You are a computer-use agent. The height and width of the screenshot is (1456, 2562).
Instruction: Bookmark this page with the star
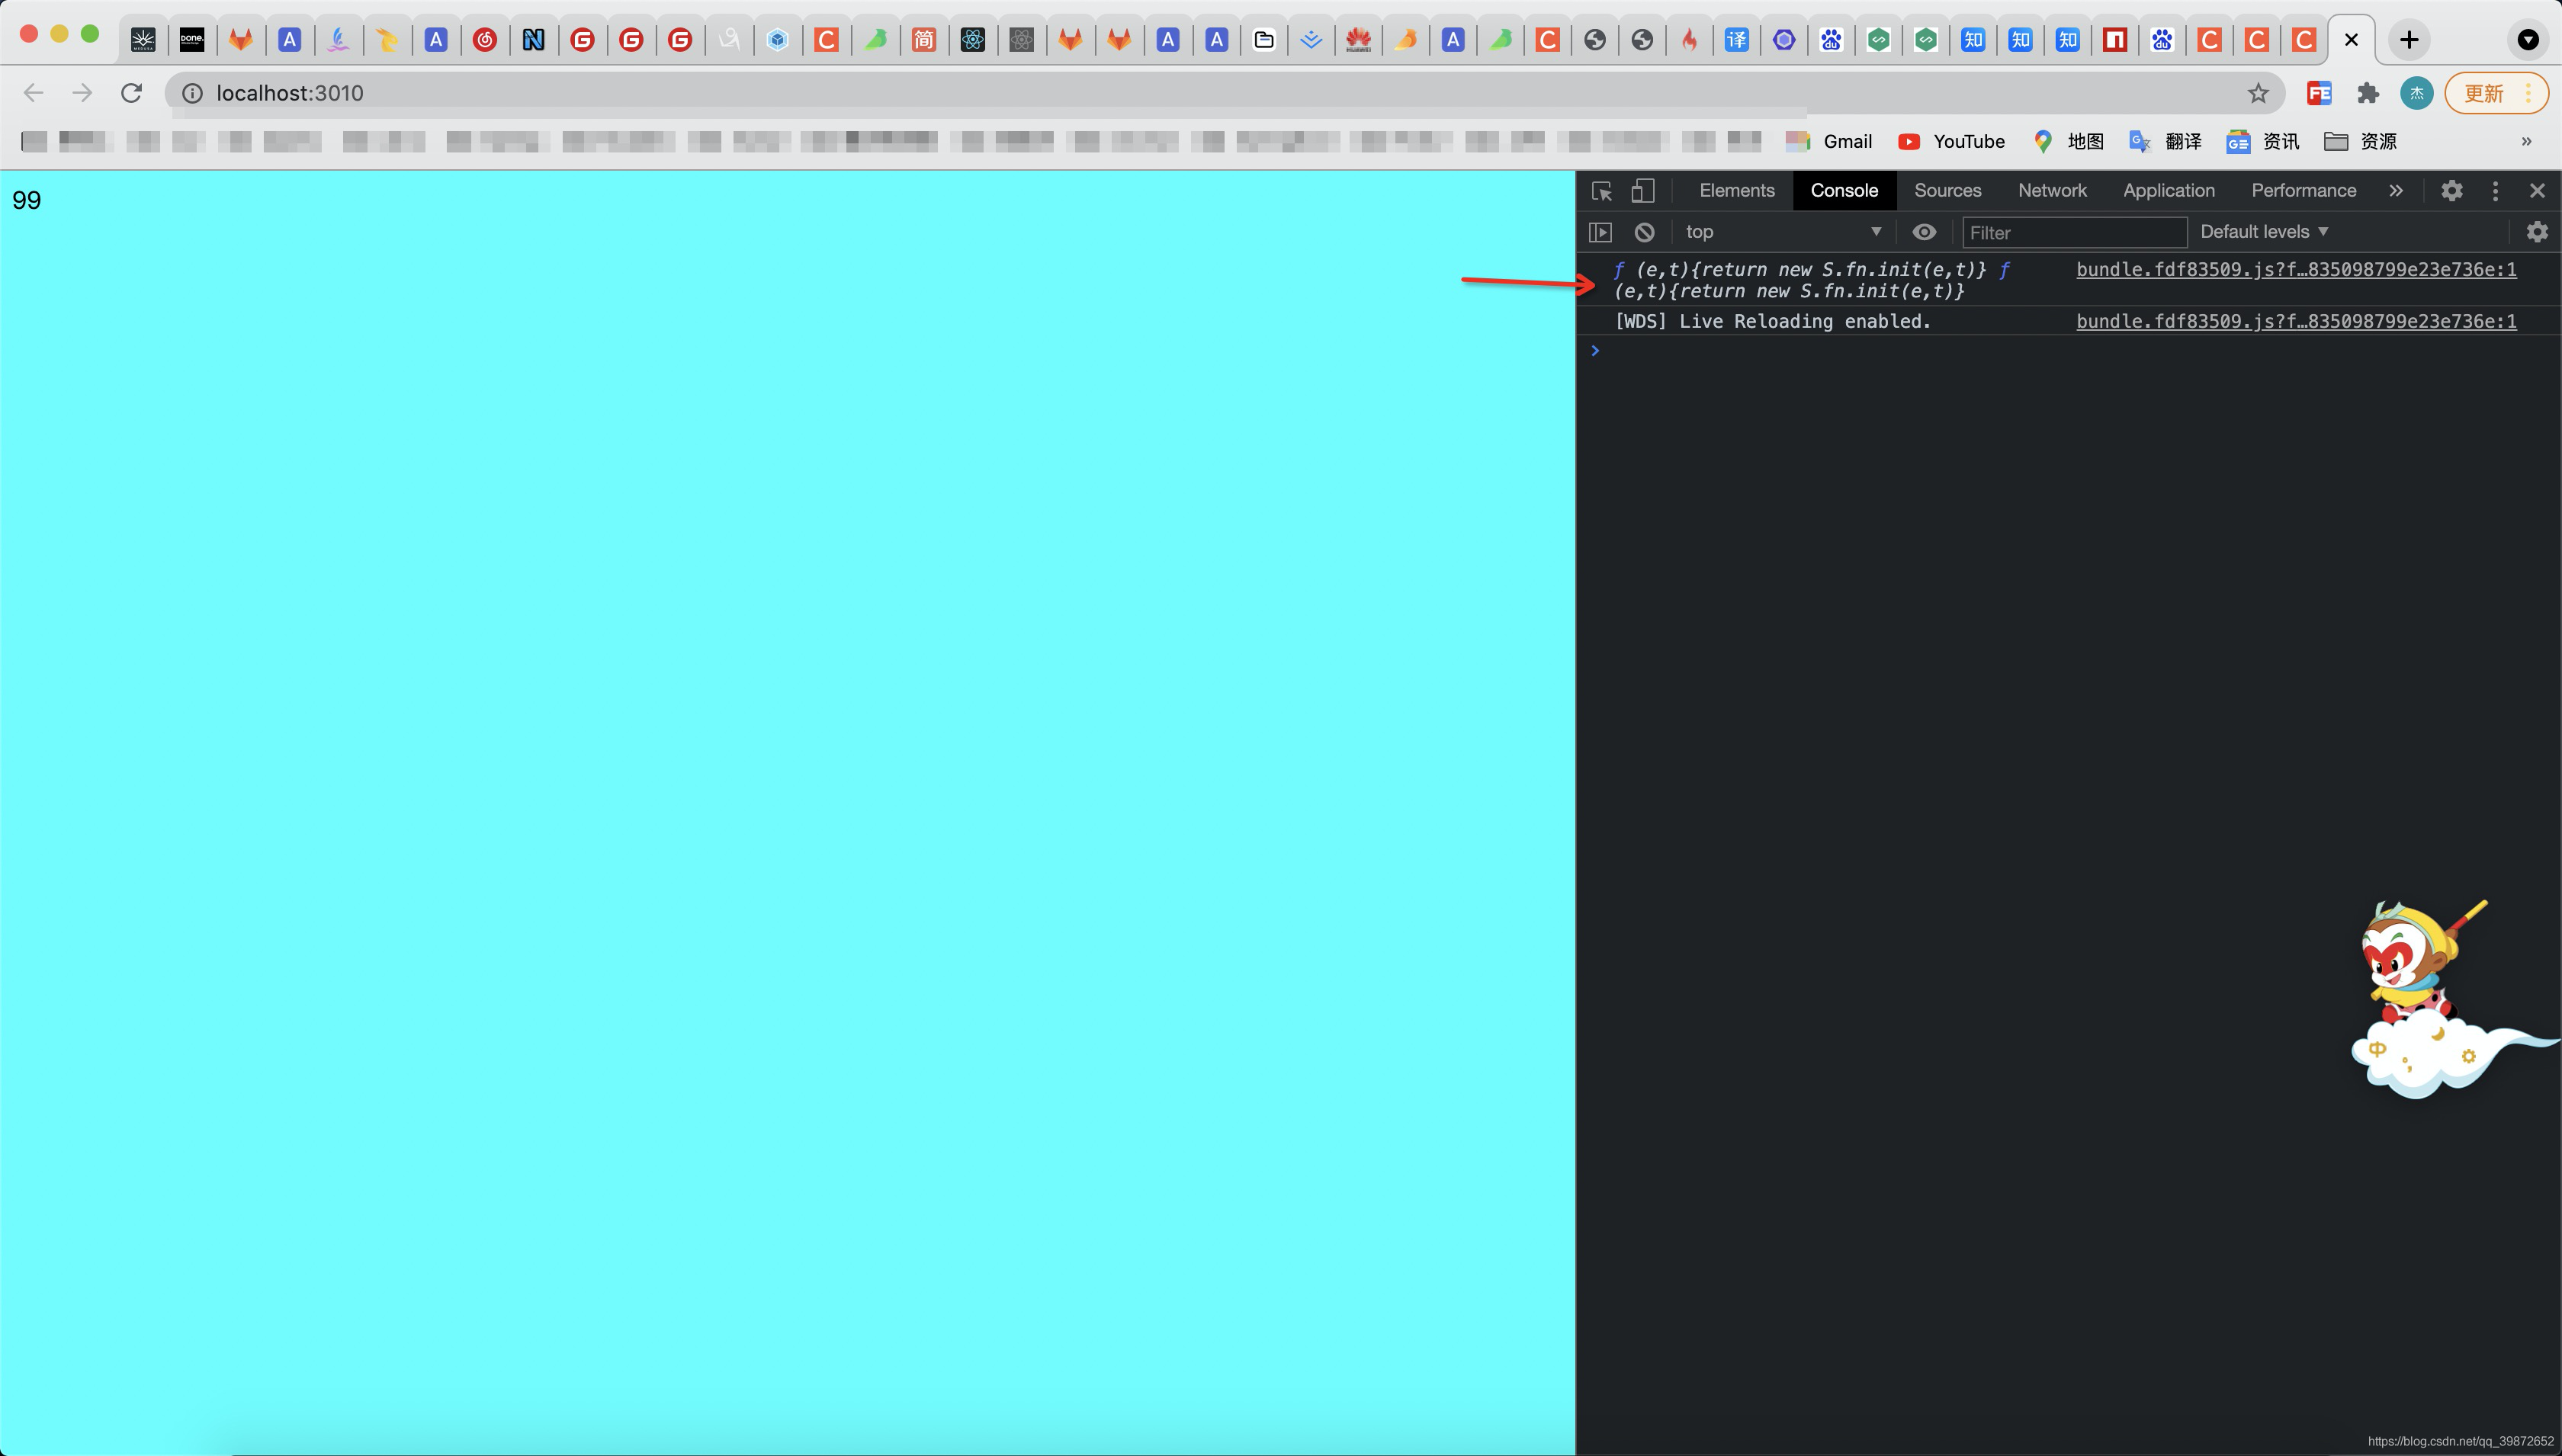(x=2257, y=93)
